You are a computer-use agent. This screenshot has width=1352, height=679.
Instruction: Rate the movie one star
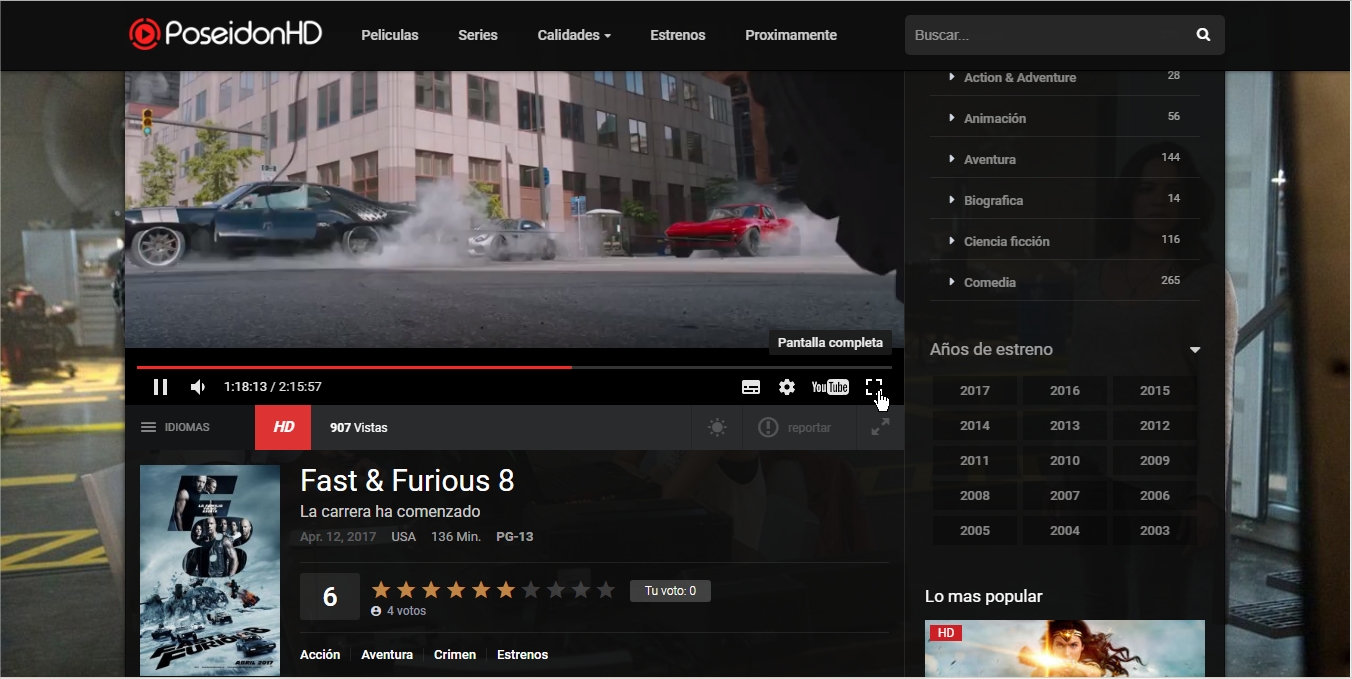(x=381, y=590)
